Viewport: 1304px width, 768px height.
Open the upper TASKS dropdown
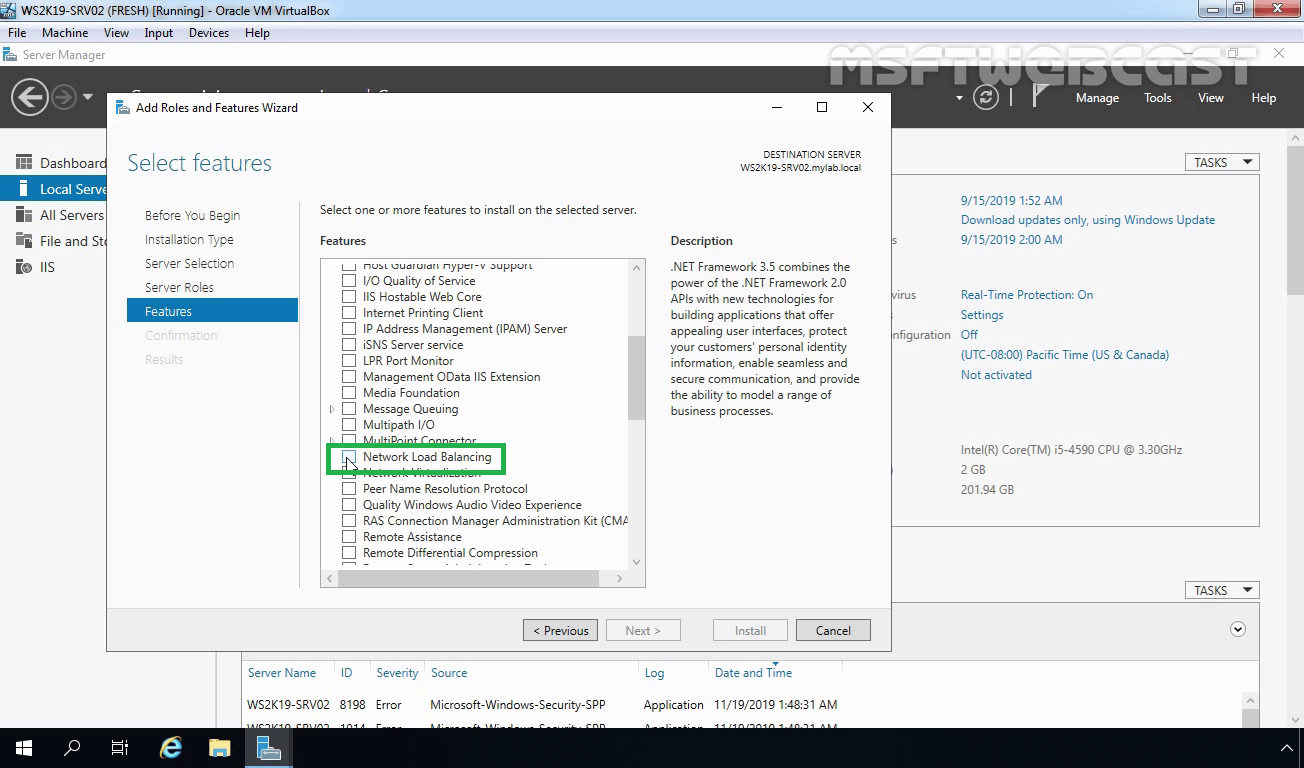click(1221, 161)
